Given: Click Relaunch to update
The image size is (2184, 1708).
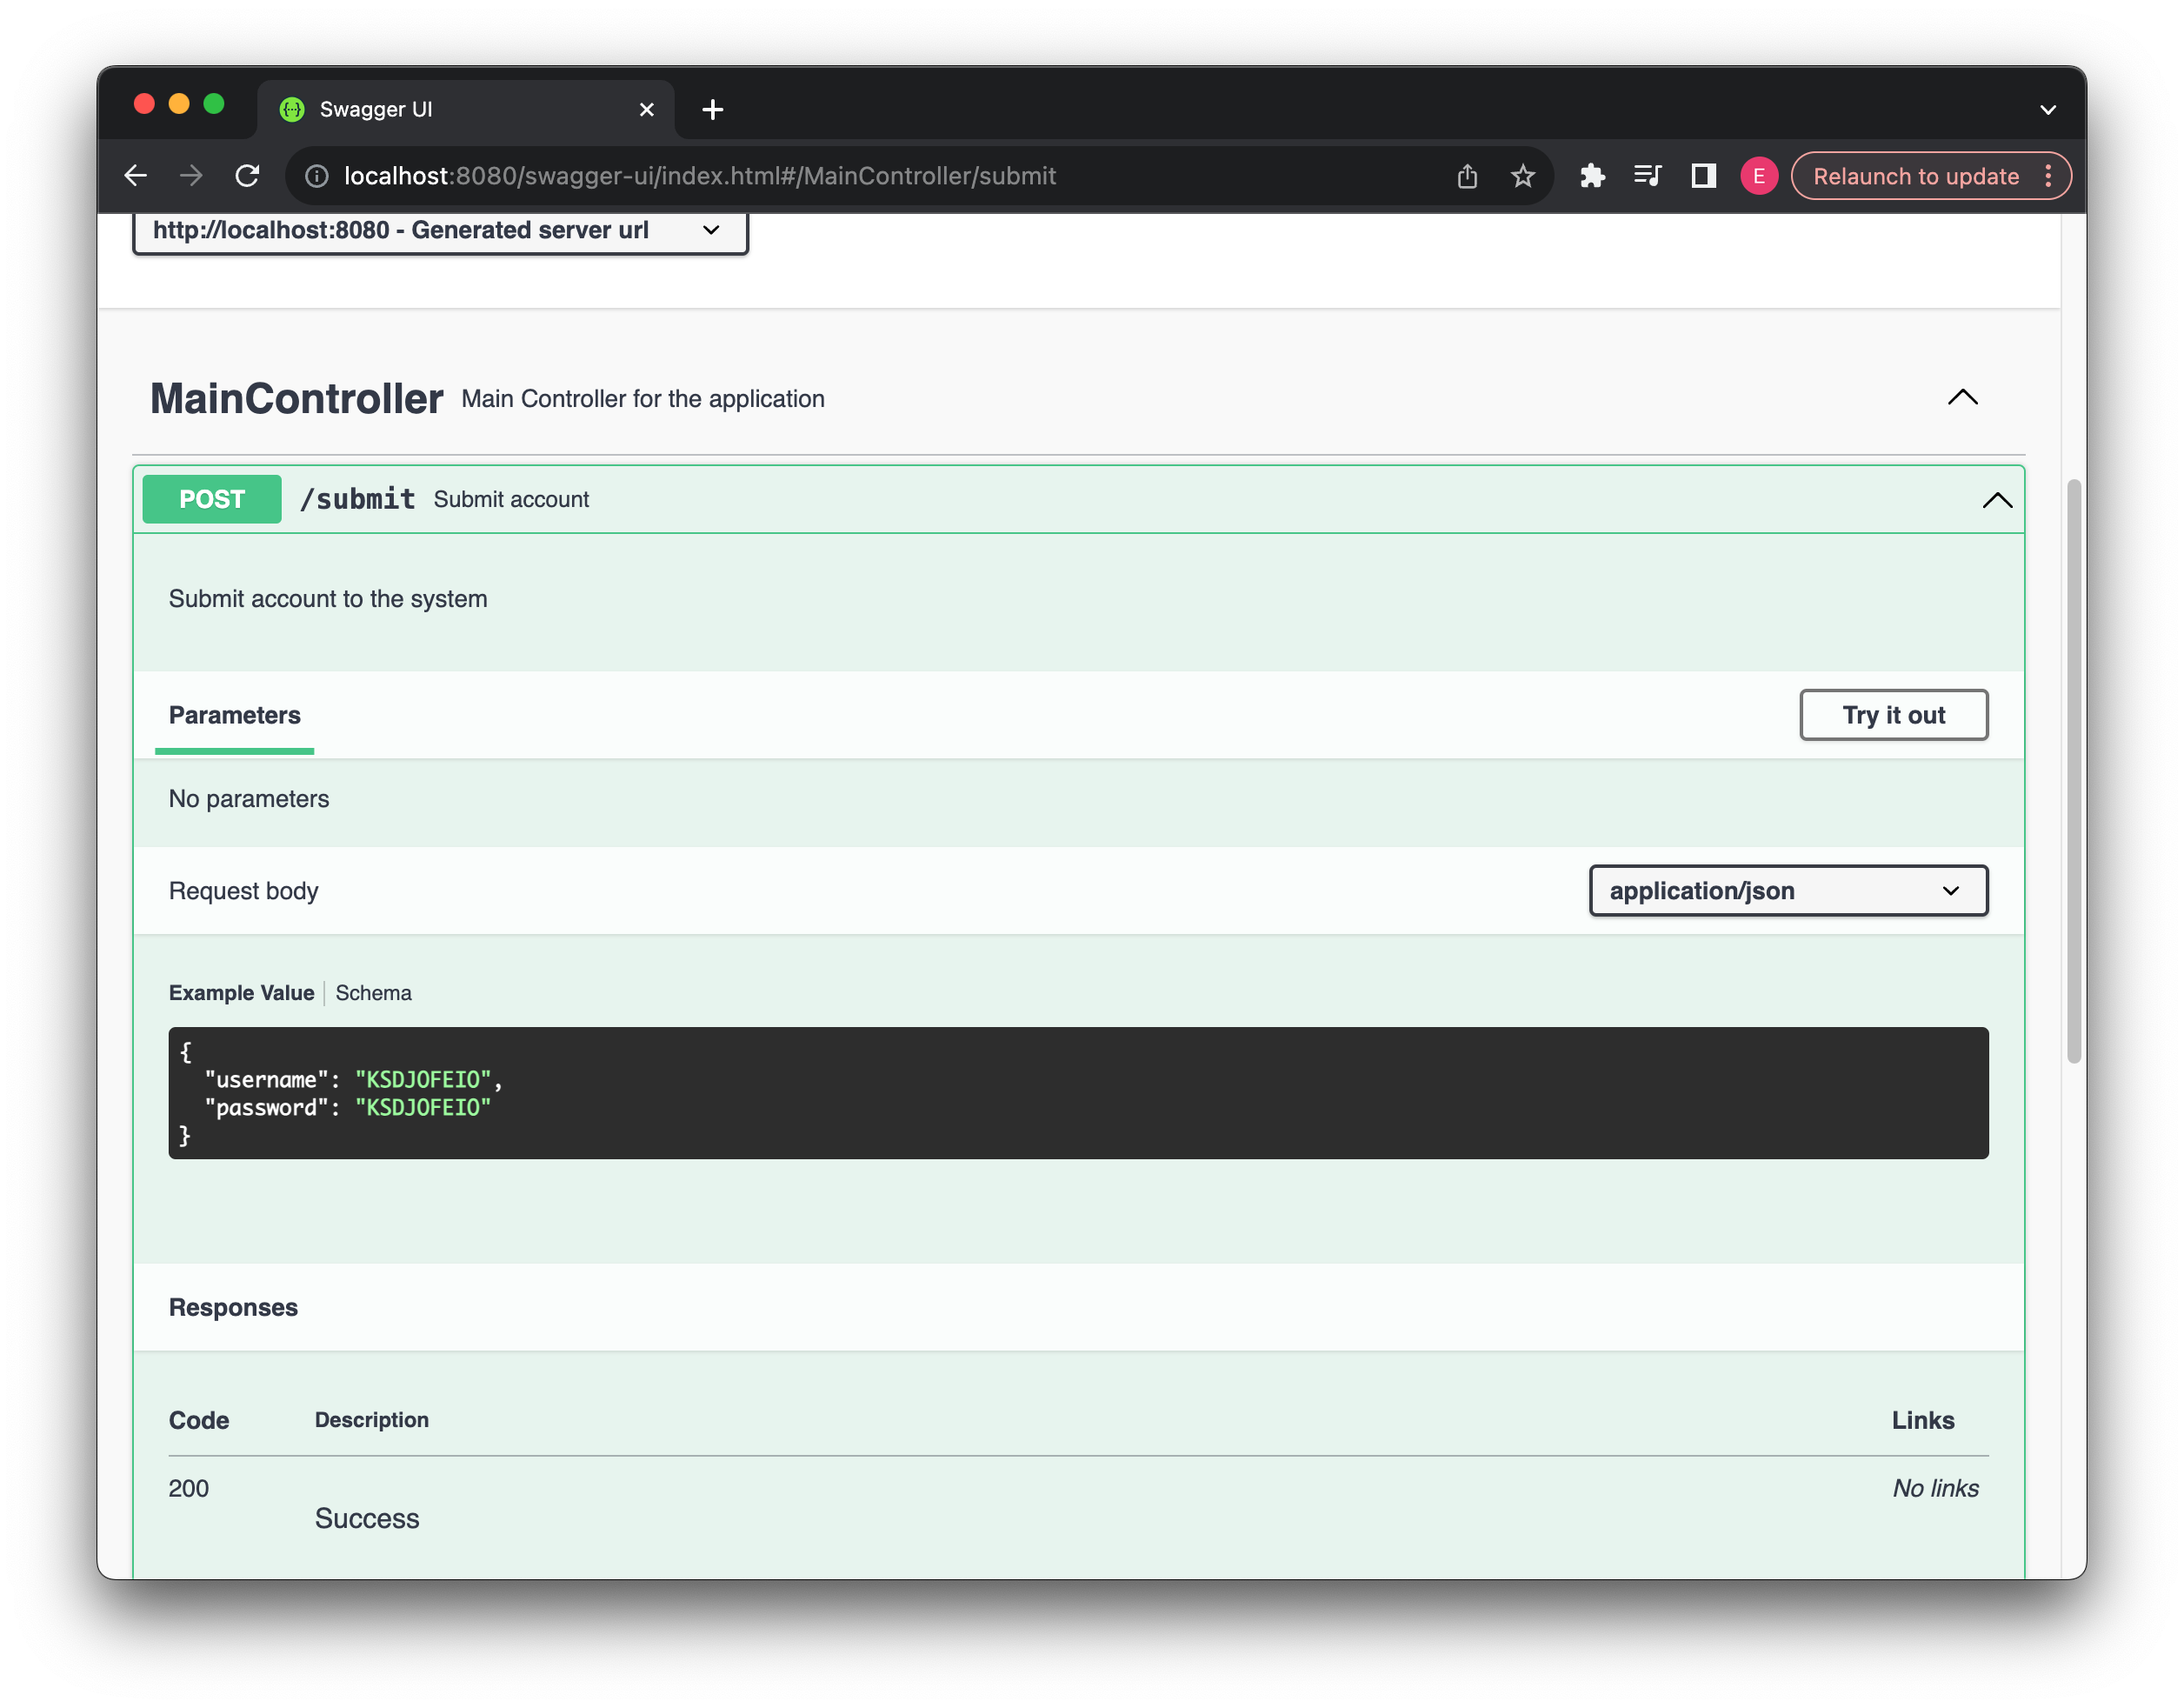Looking at the screenshot, I should point(1915,176).
